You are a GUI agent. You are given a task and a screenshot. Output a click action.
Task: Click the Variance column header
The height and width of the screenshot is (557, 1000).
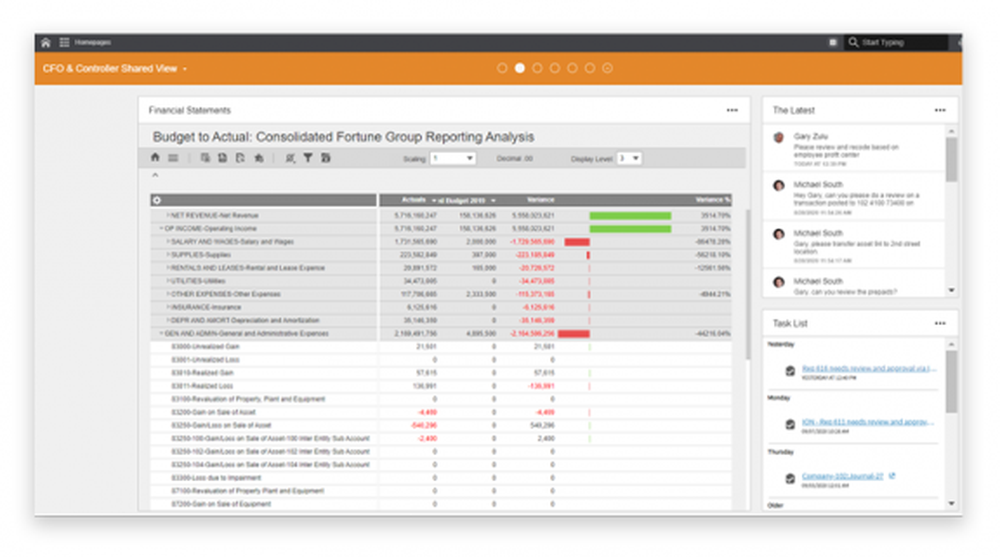click(540, 200)
